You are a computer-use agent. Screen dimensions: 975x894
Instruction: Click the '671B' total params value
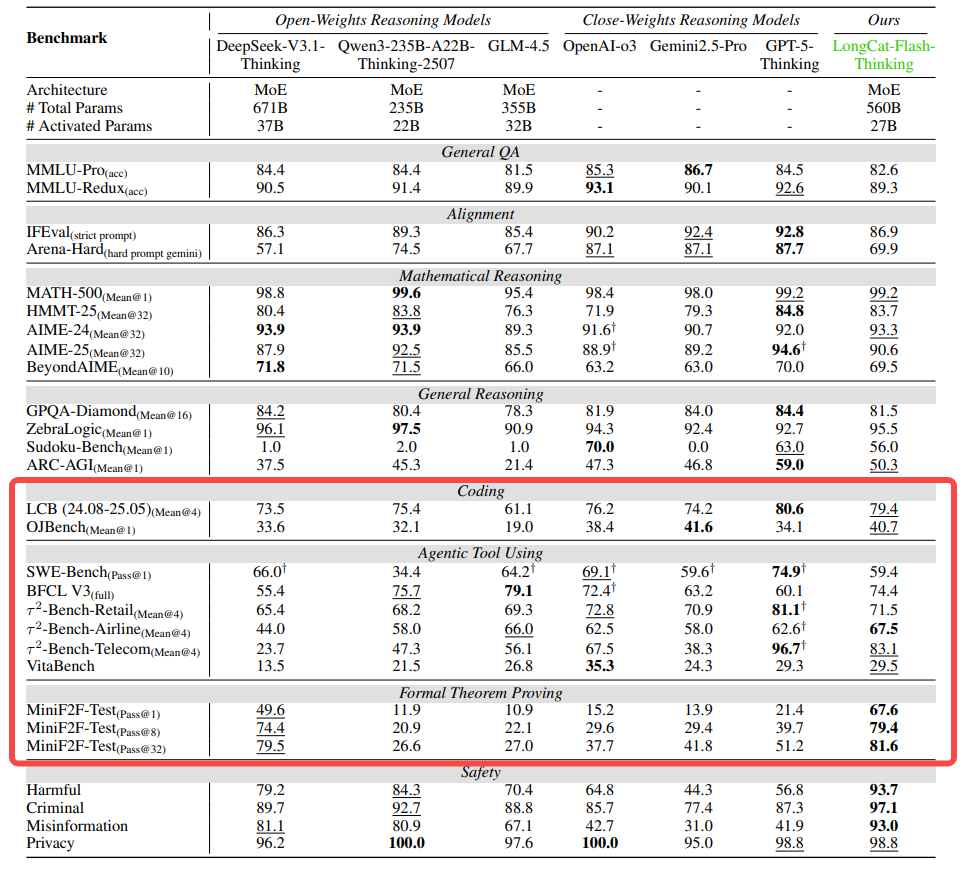point(270,108)
